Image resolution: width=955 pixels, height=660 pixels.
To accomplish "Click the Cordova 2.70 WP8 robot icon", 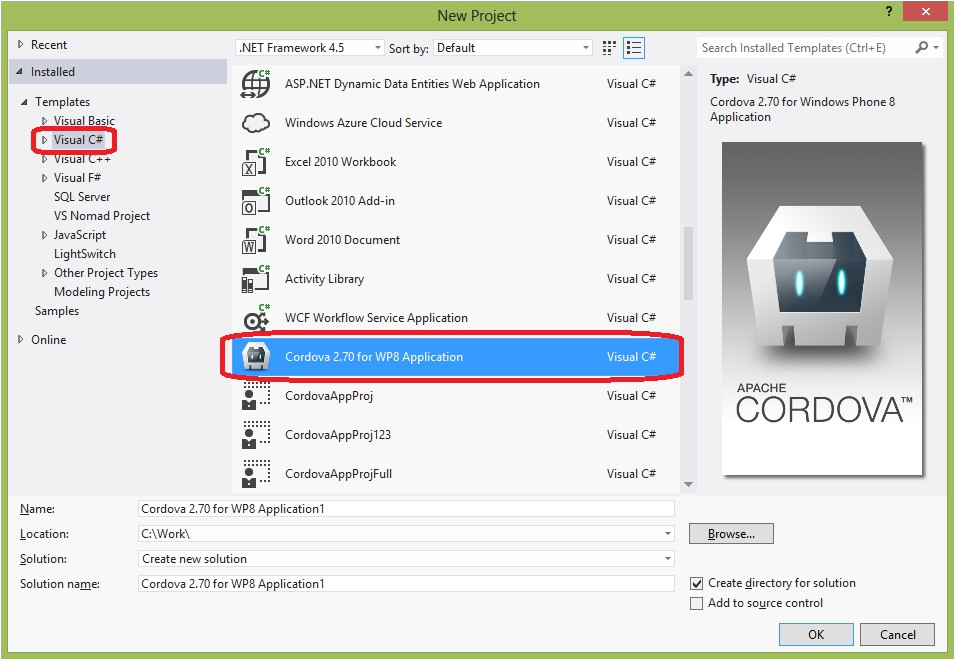I will 256,357.
